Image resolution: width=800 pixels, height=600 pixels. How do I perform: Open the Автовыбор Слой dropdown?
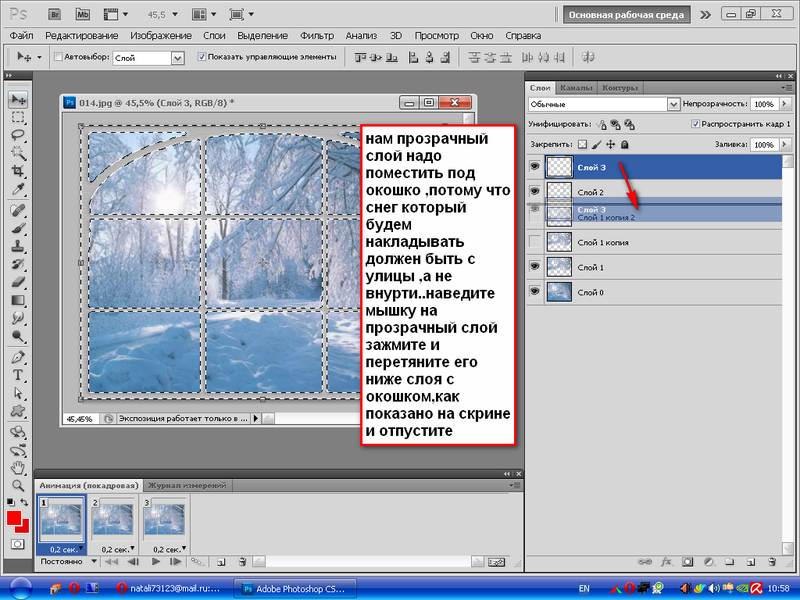pyautogui.click(x=177, y=58)
